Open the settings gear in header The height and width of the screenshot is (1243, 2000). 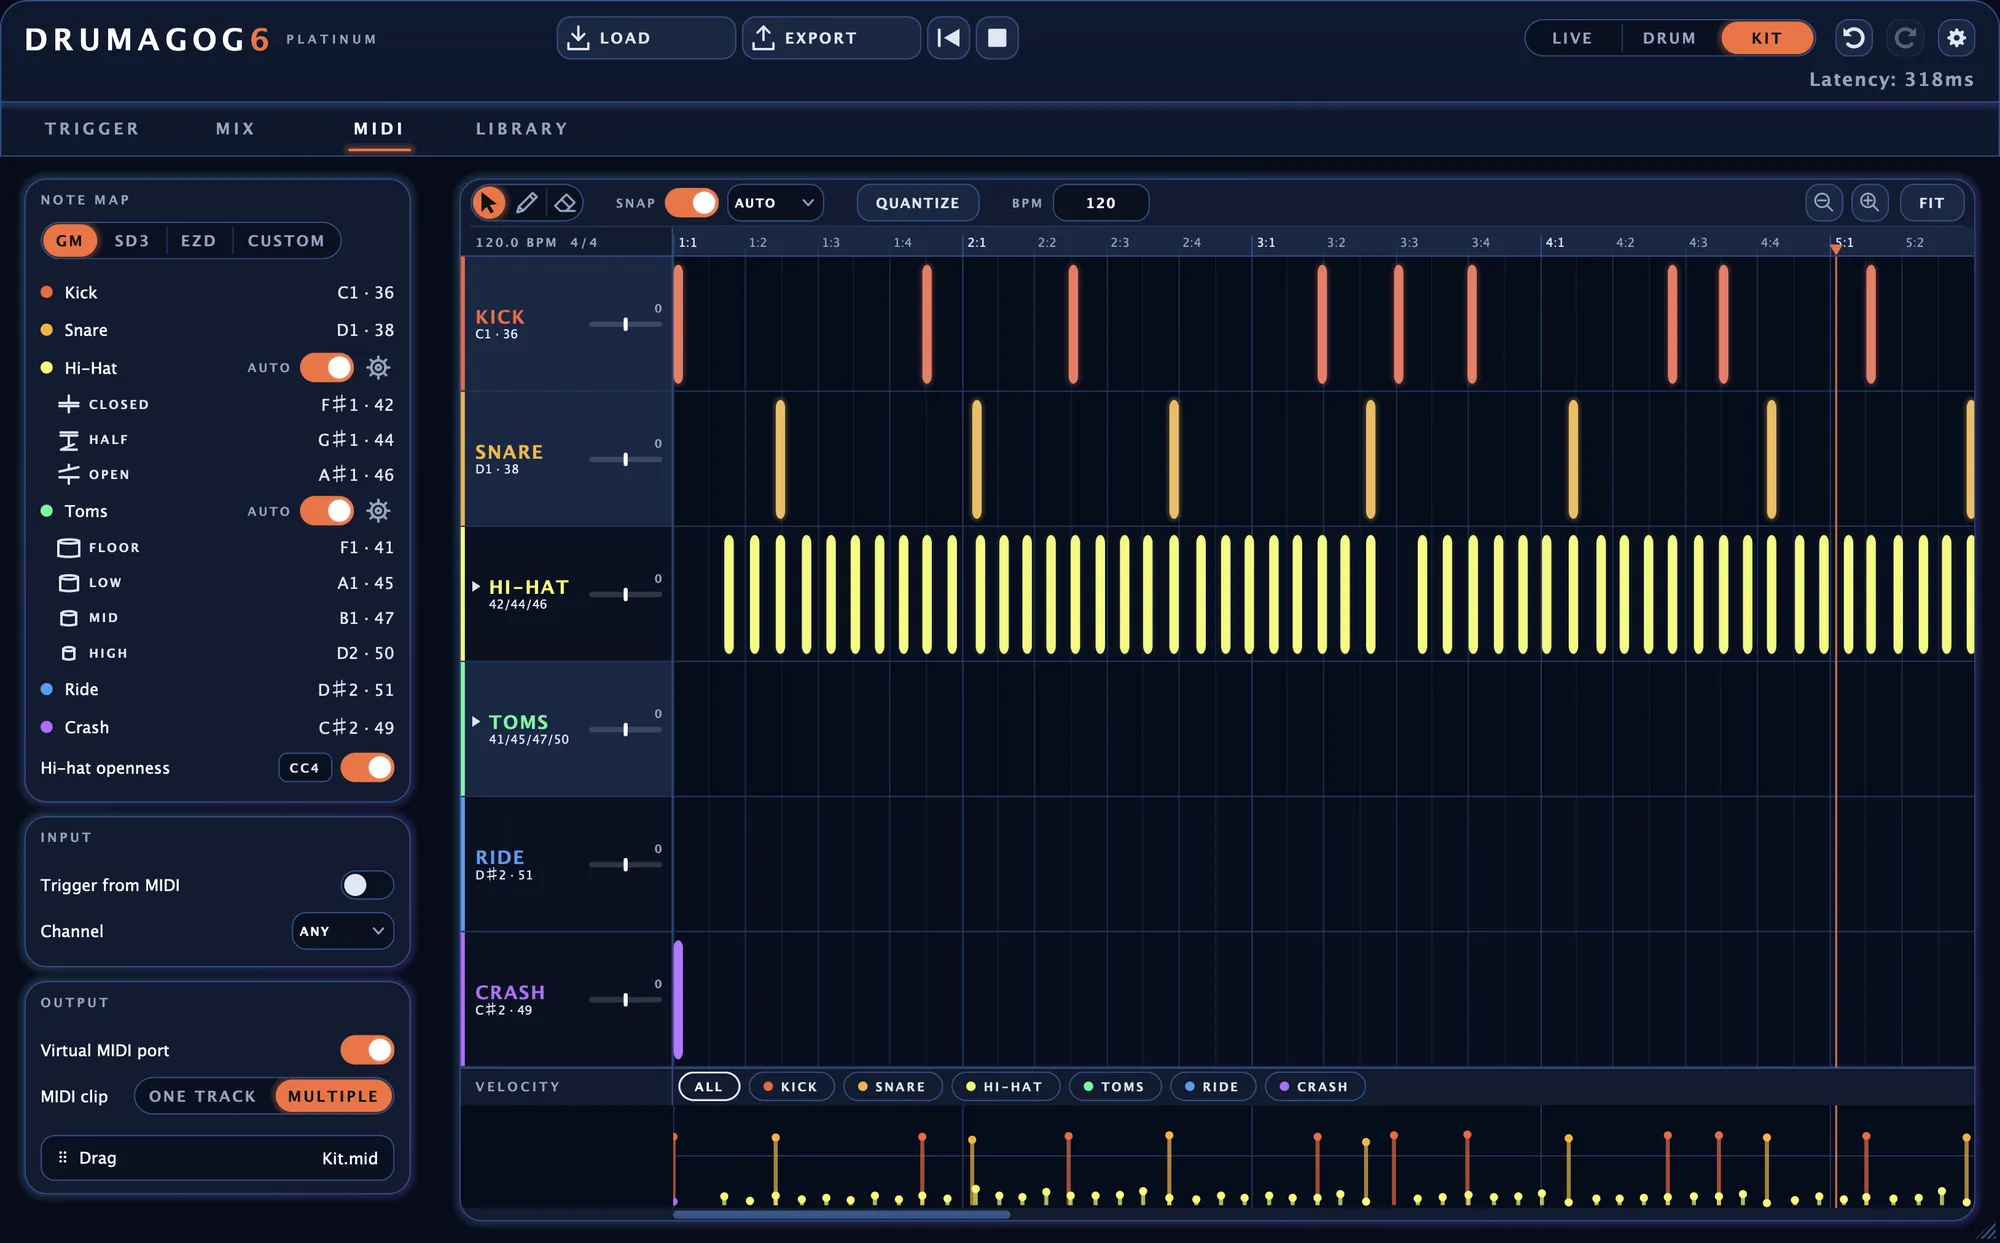pos(1957,38)
